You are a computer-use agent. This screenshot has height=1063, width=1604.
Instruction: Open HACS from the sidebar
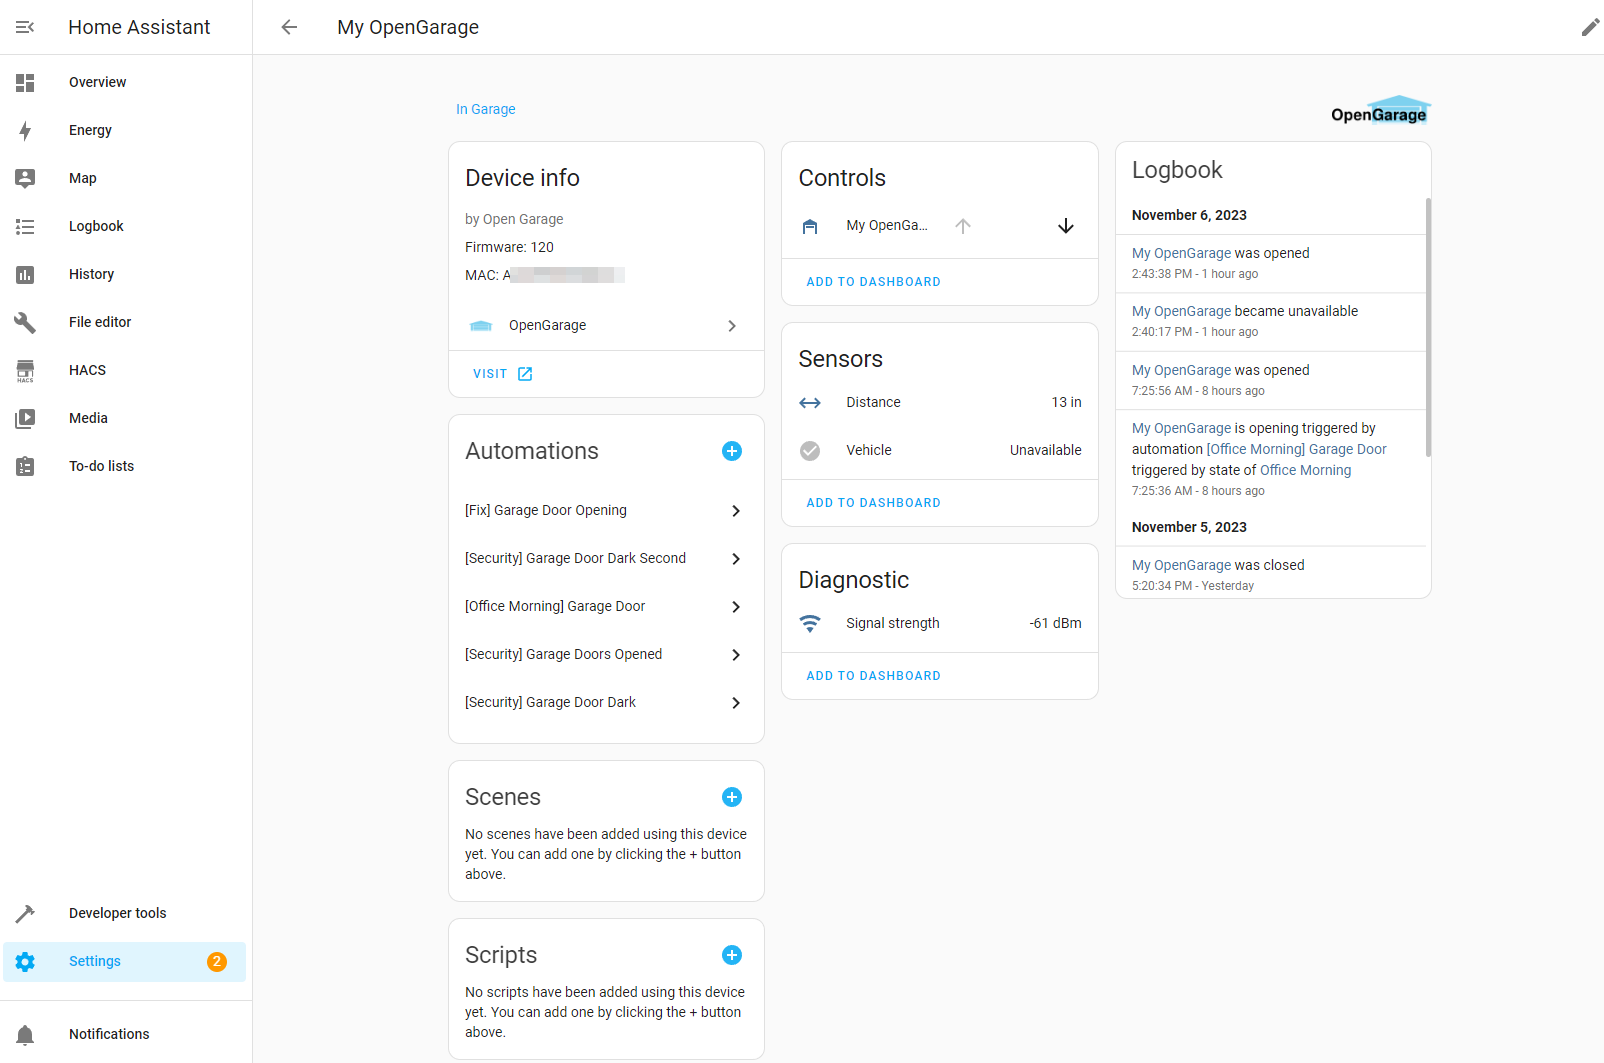coord(126,370)
